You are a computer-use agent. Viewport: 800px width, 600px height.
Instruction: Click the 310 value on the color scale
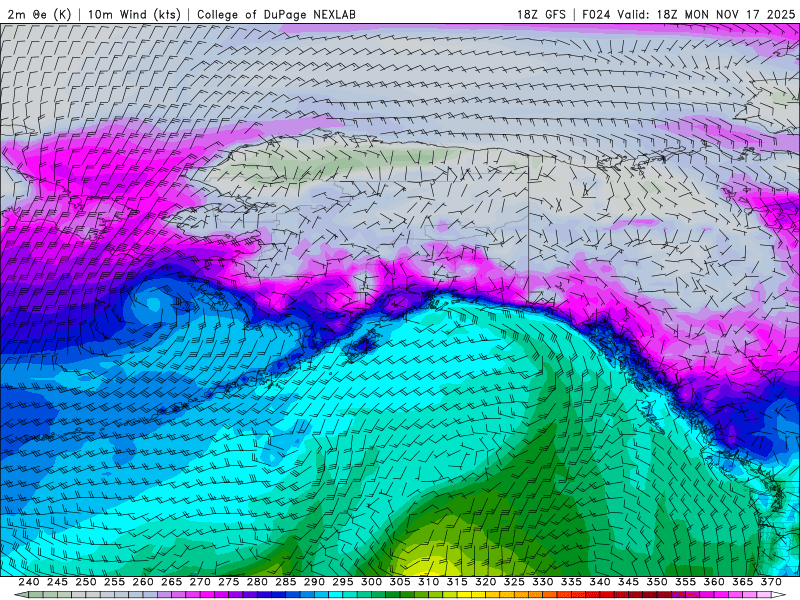tap(429, 582)
